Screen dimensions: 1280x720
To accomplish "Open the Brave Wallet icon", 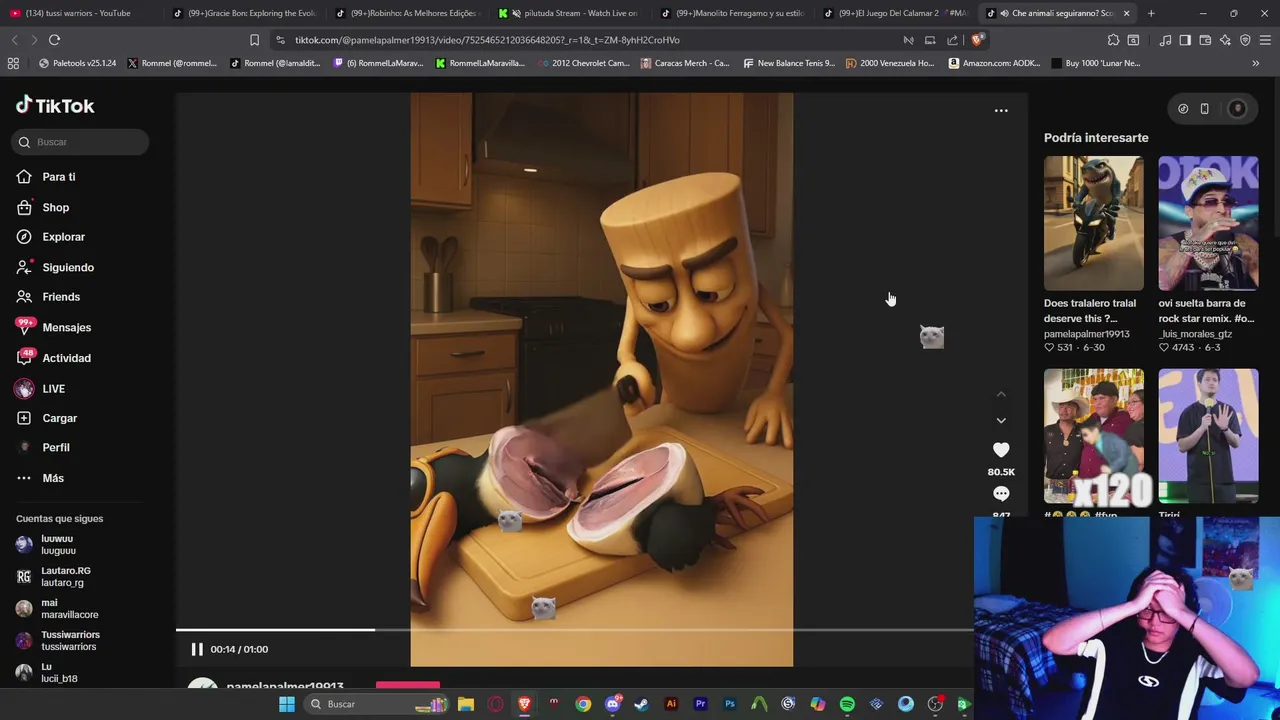I will point(1205,40).
